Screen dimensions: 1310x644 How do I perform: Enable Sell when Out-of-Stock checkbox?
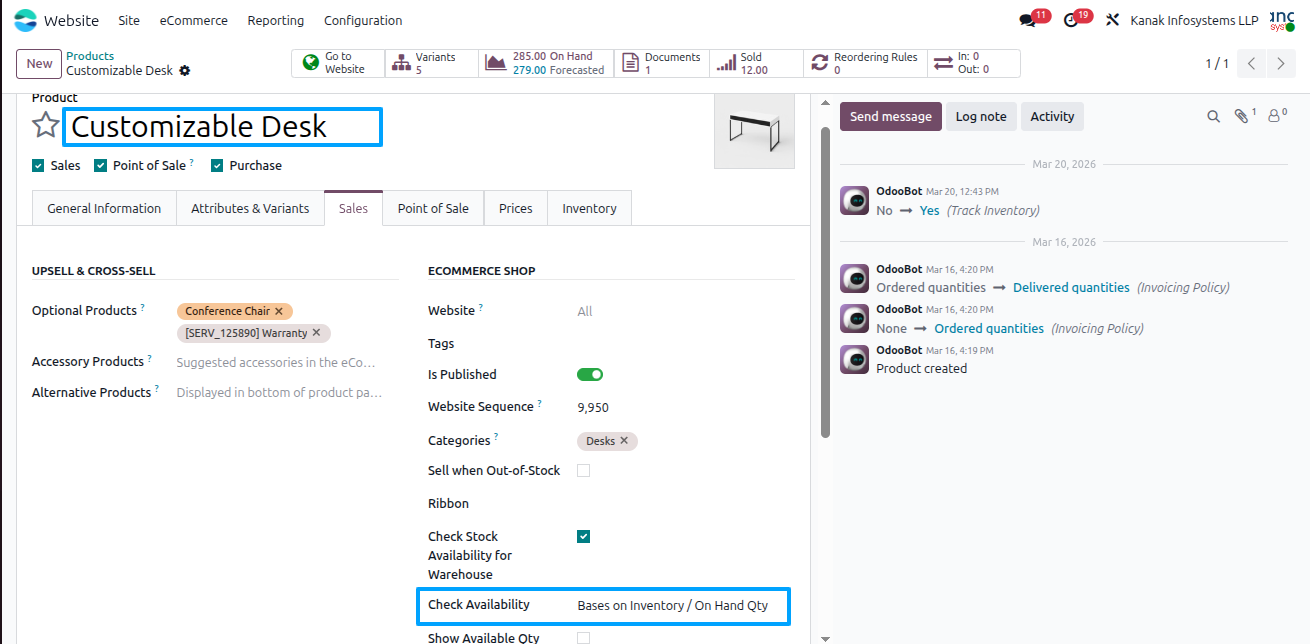click(584, 471)
